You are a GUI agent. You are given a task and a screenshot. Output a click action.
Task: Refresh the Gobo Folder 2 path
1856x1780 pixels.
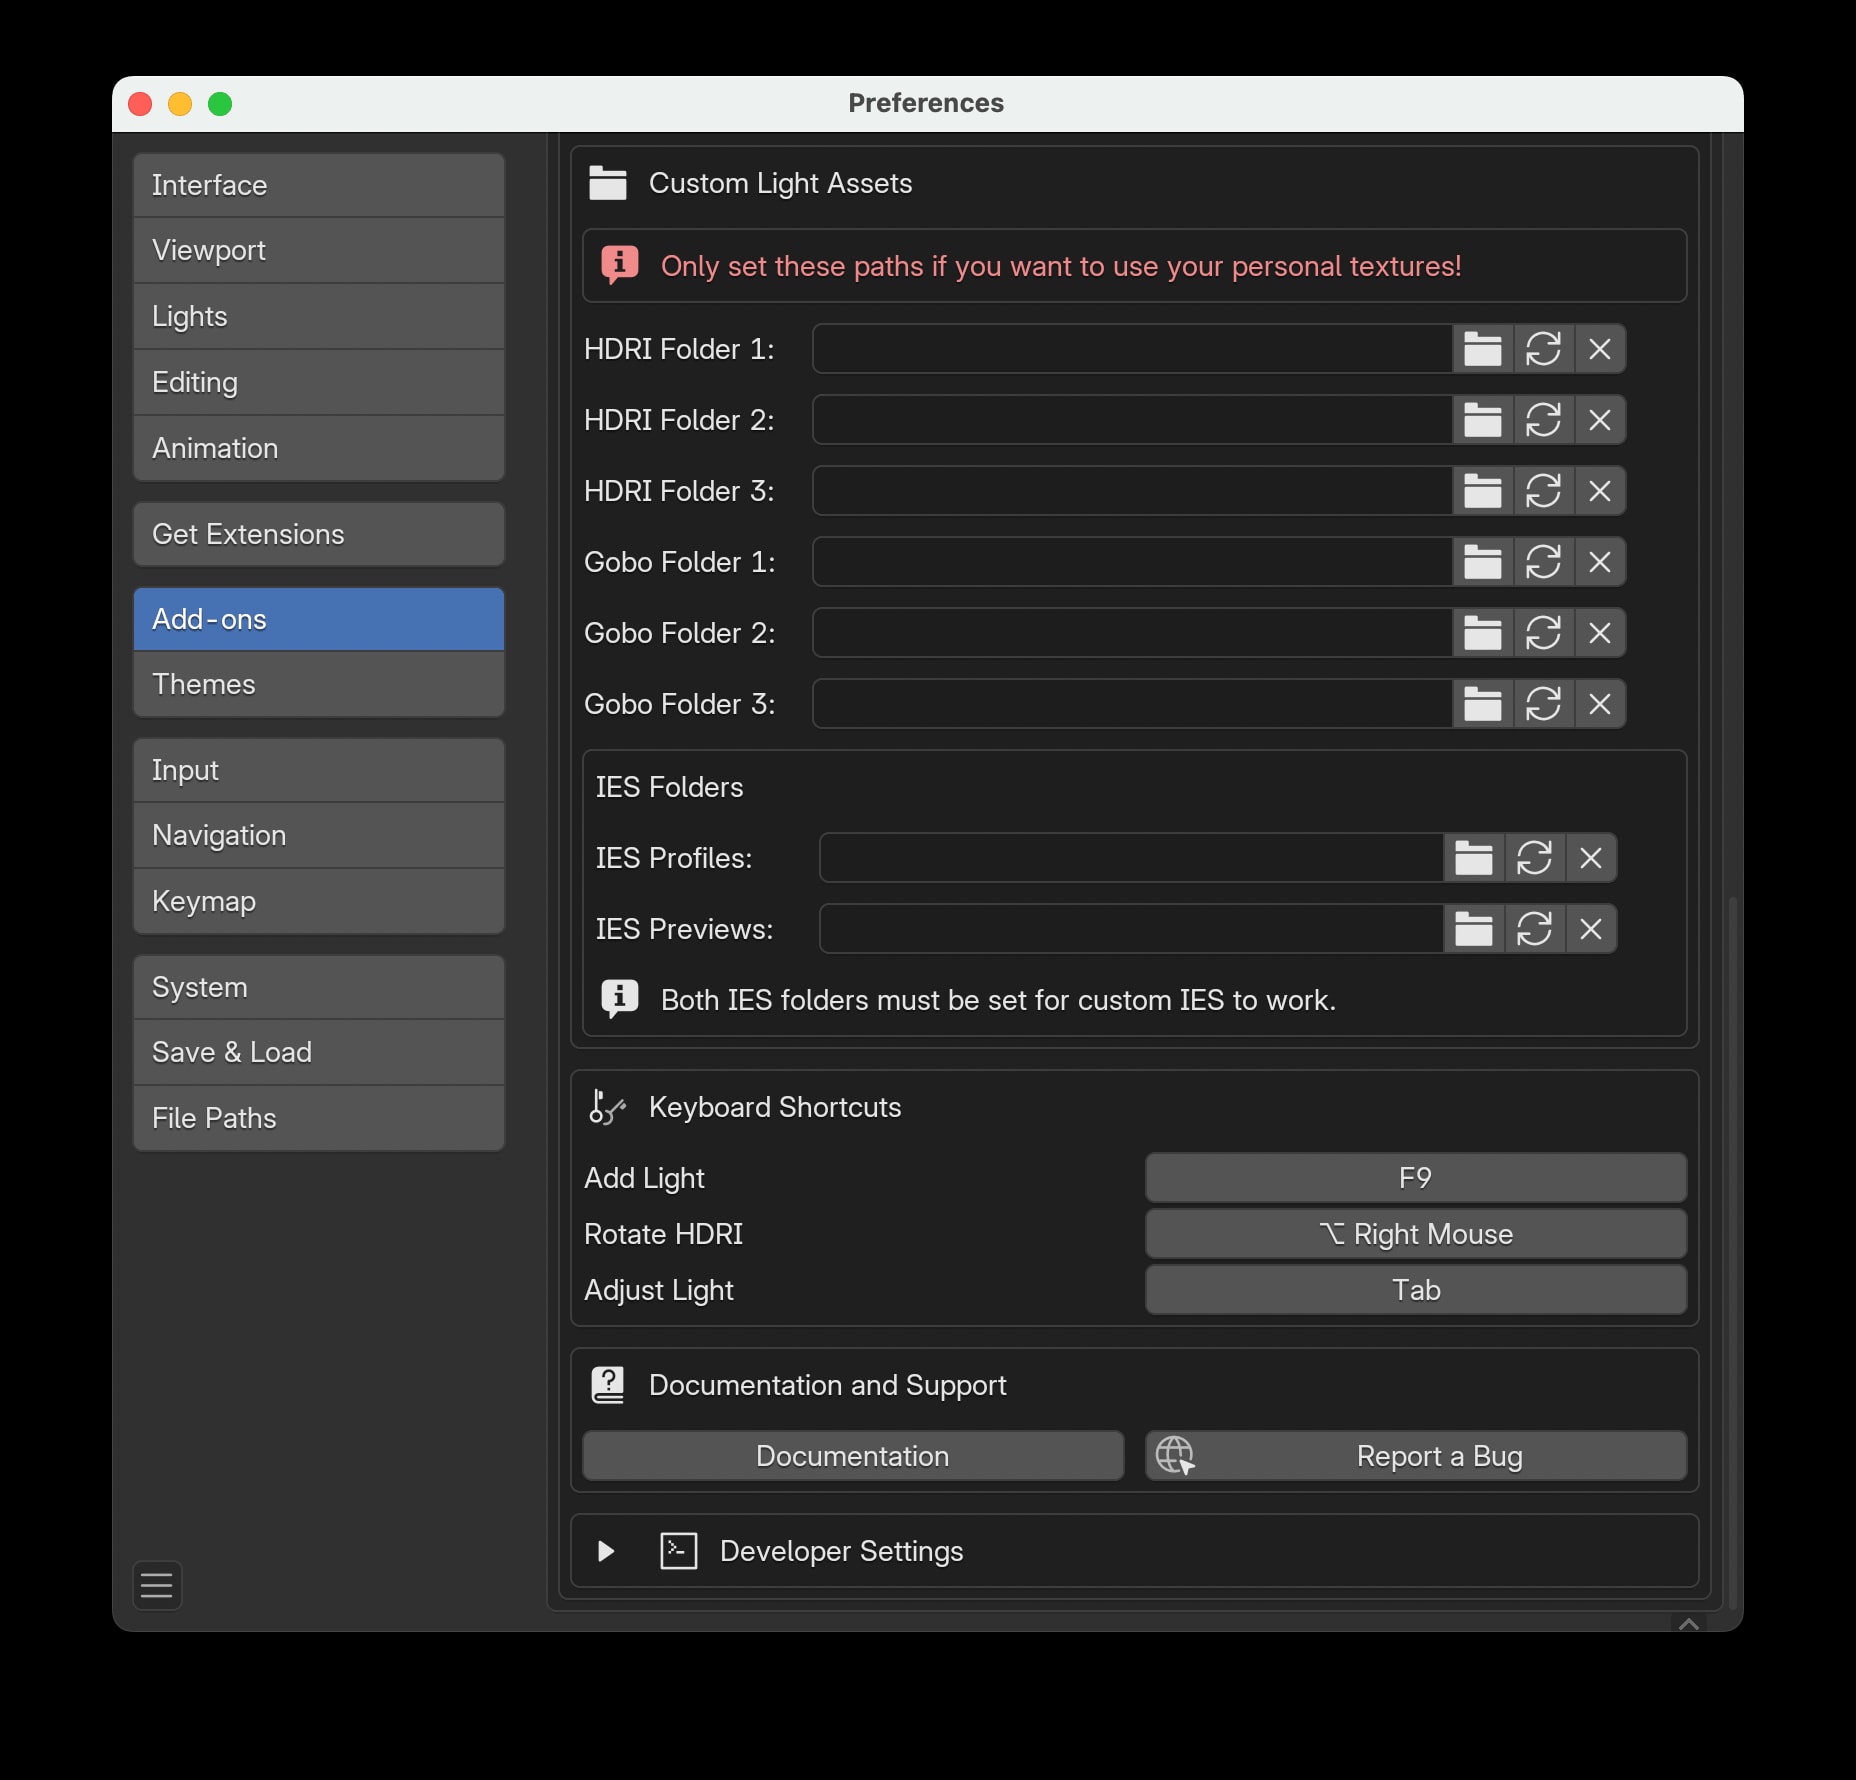[x=1544, y=633]
